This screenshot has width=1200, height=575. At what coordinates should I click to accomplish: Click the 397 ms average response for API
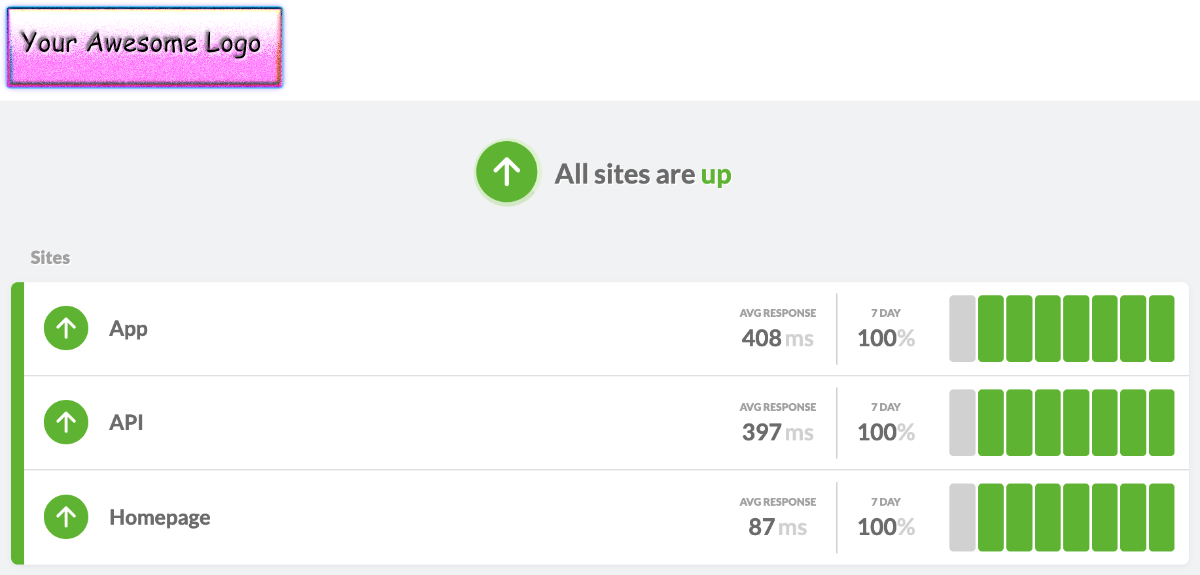tap(777, 431)
